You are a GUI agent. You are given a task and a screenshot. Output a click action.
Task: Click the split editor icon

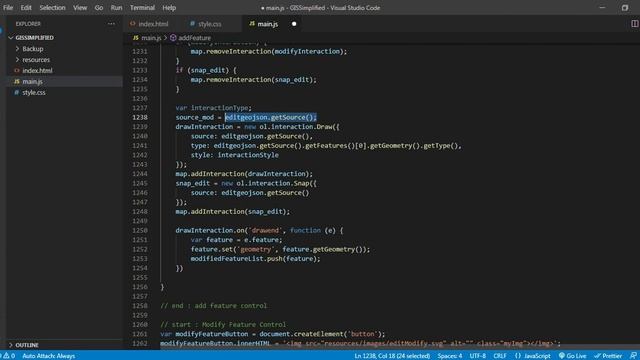coord(634,24)
